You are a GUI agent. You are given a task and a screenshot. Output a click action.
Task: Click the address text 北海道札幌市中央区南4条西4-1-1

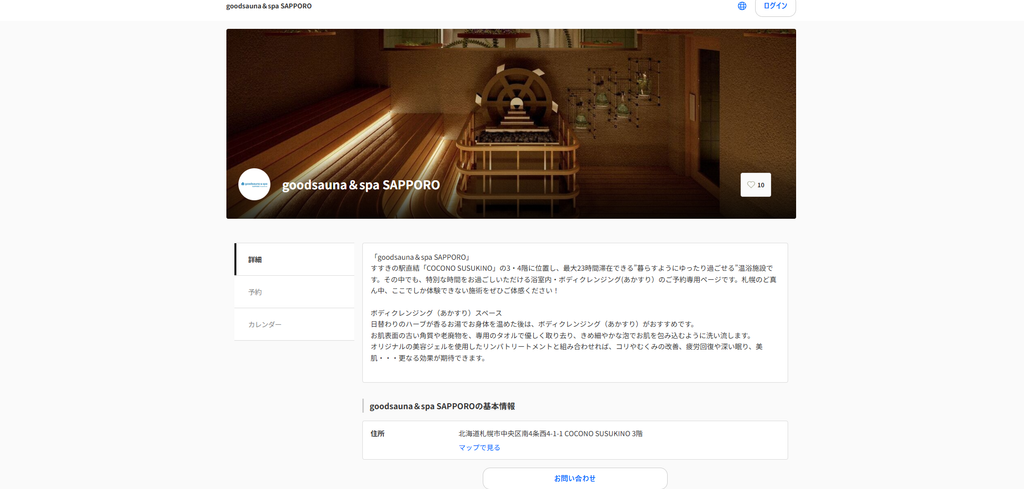tap(510, 433)
